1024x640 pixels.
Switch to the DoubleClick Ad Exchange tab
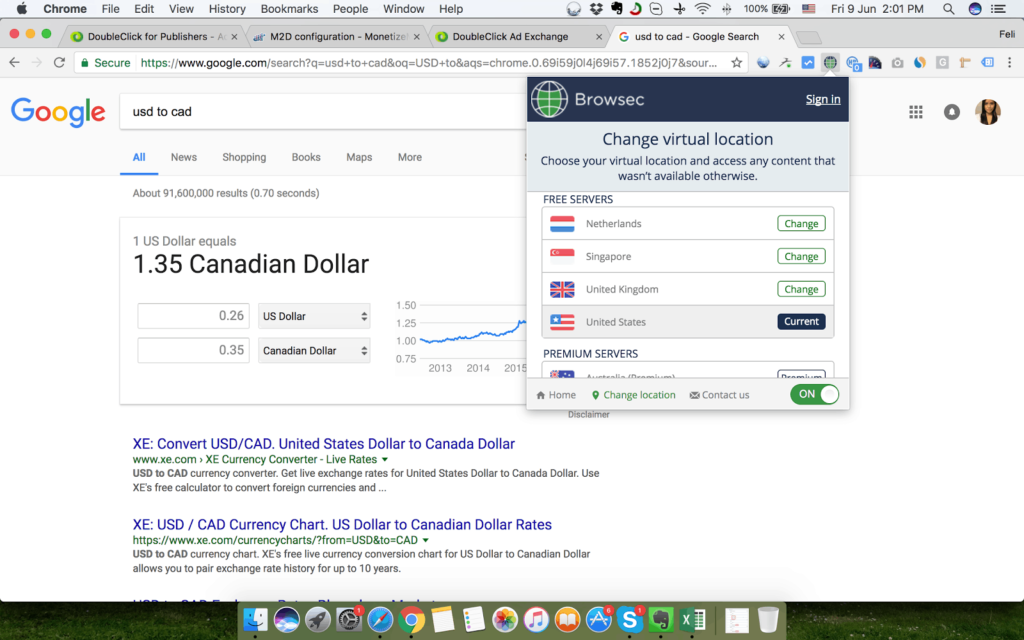[510, 37]
